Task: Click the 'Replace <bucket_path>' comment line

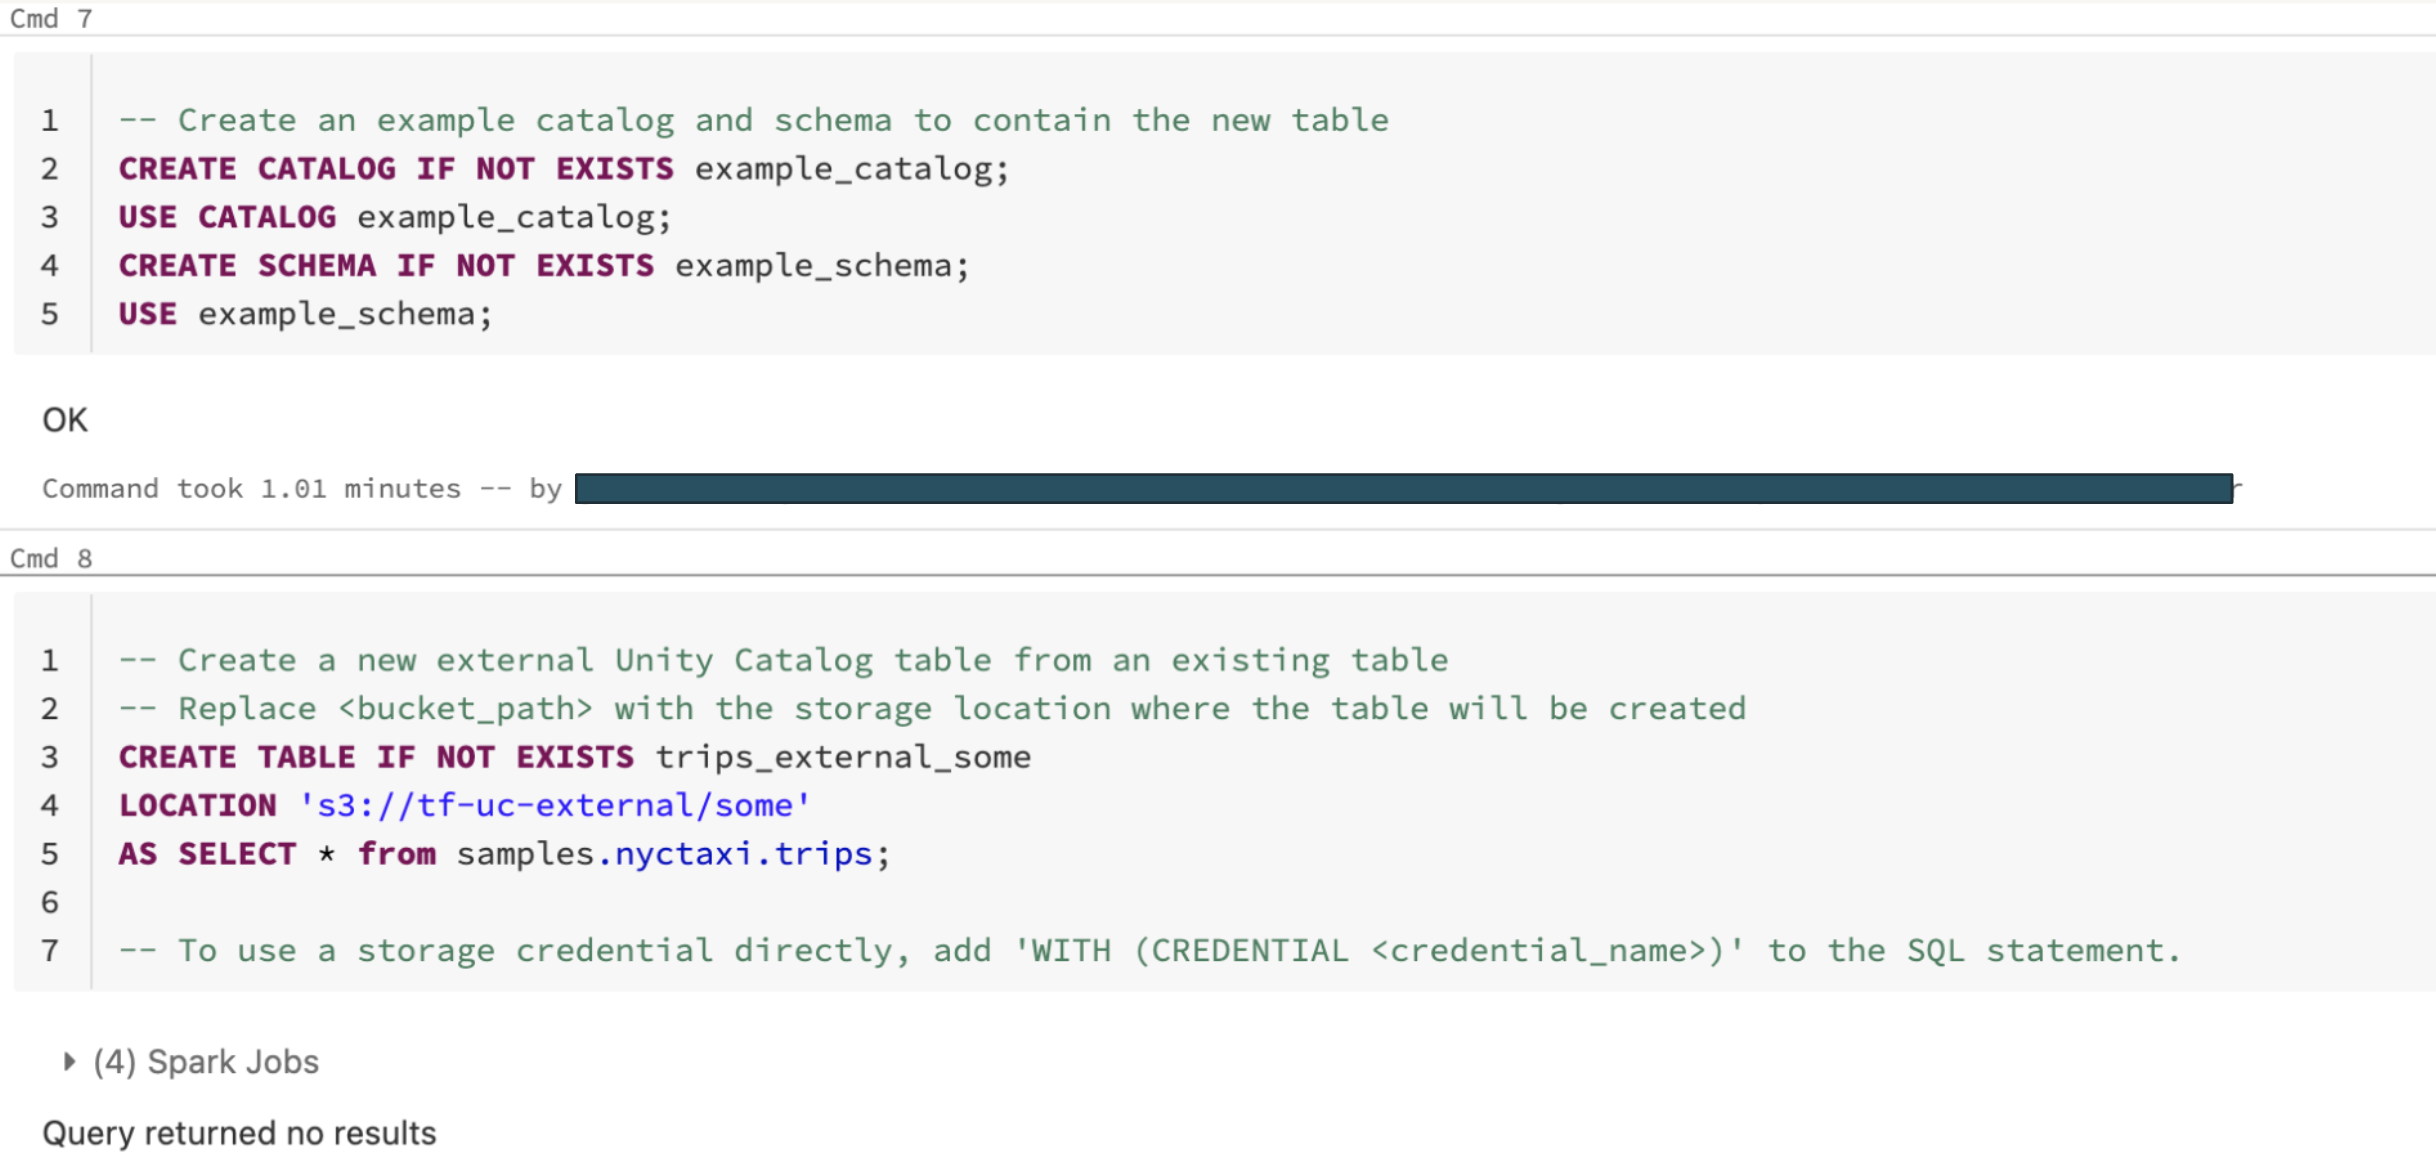Action: [931, 709]
